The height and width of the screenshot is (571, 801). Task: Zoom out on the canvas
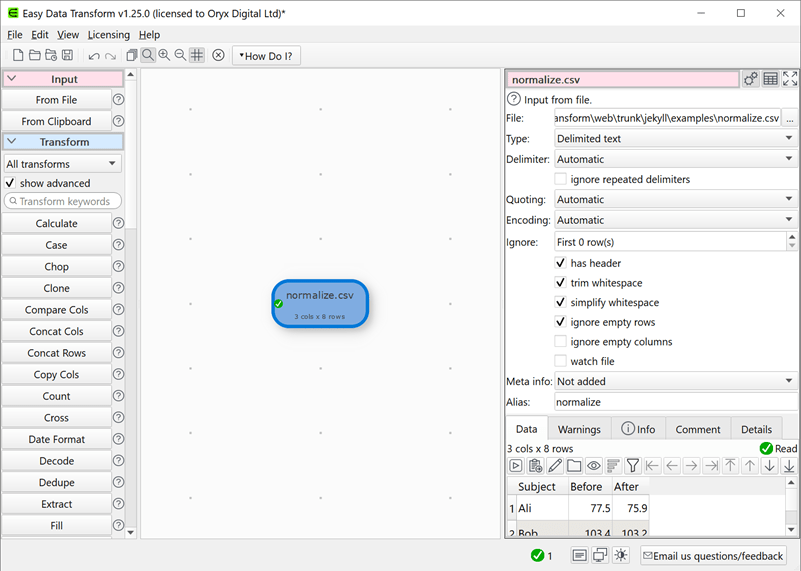[x=180, y=55]
